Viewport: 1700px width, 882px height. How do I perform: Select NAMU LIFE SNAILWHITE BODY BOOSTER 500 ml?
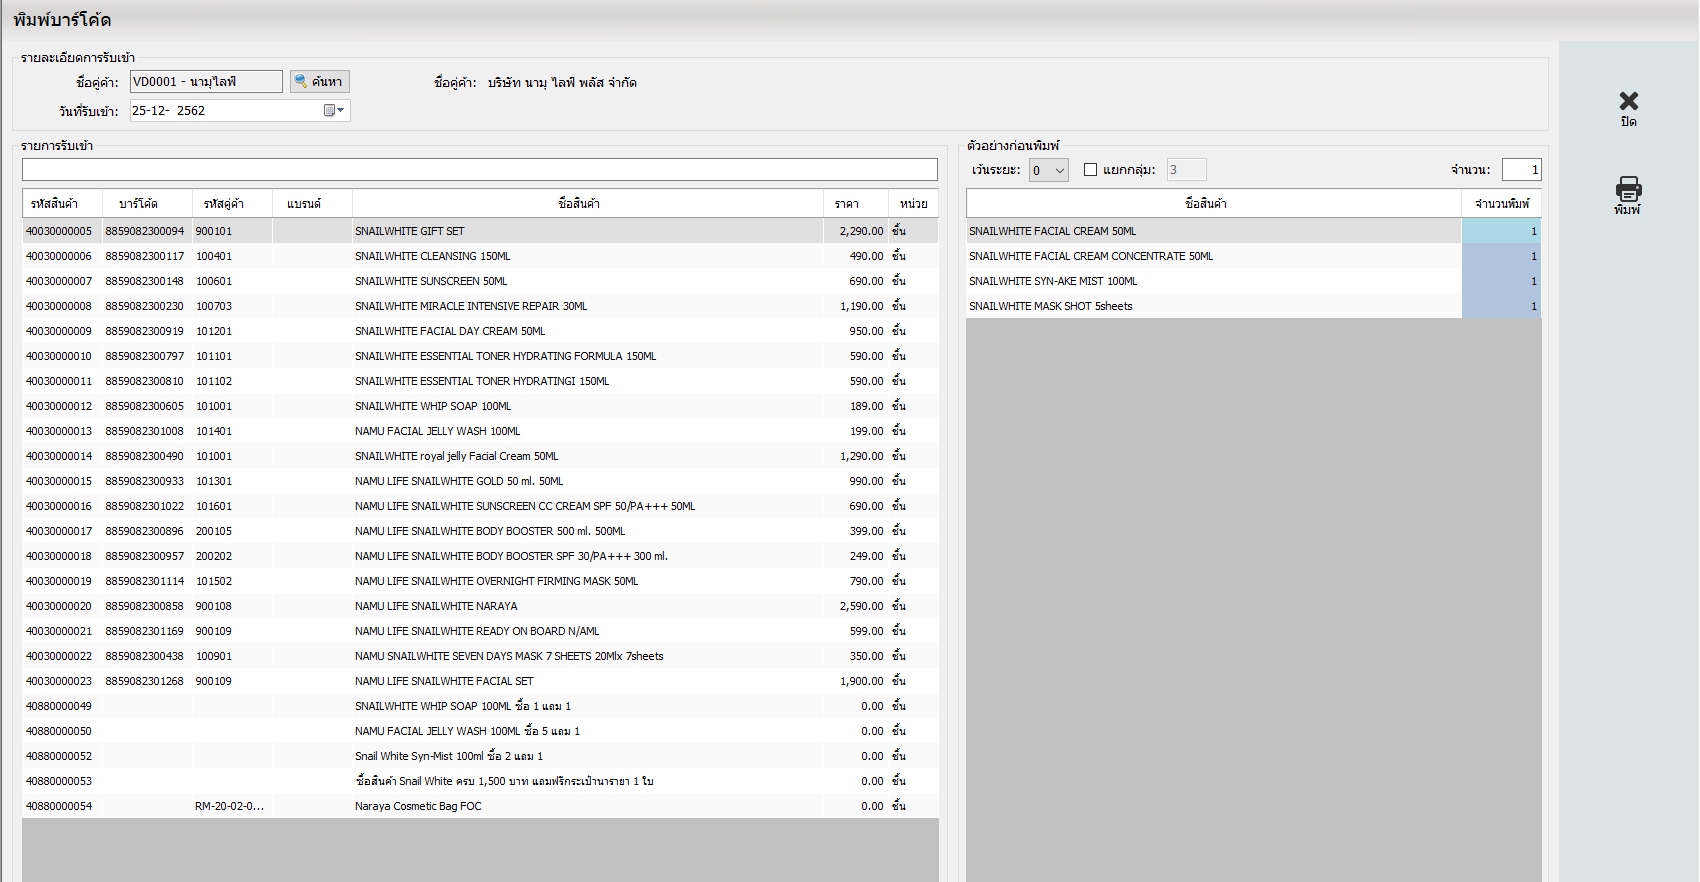click(x=480, y=531)
